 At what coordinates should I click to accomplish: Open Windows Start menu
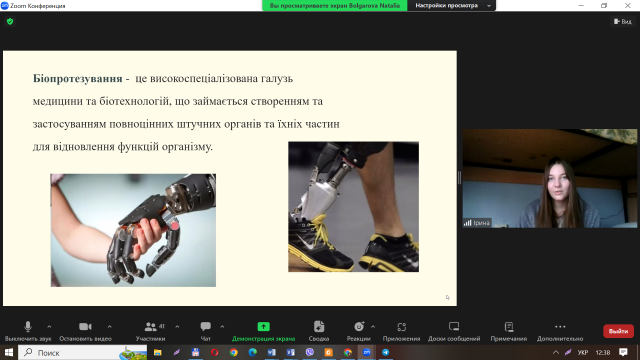click(9, 352)
